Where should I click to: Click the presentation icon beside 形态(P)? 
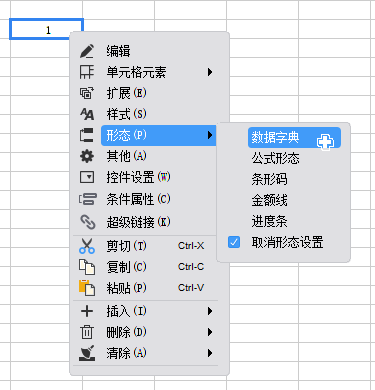(x=87, y=135)
